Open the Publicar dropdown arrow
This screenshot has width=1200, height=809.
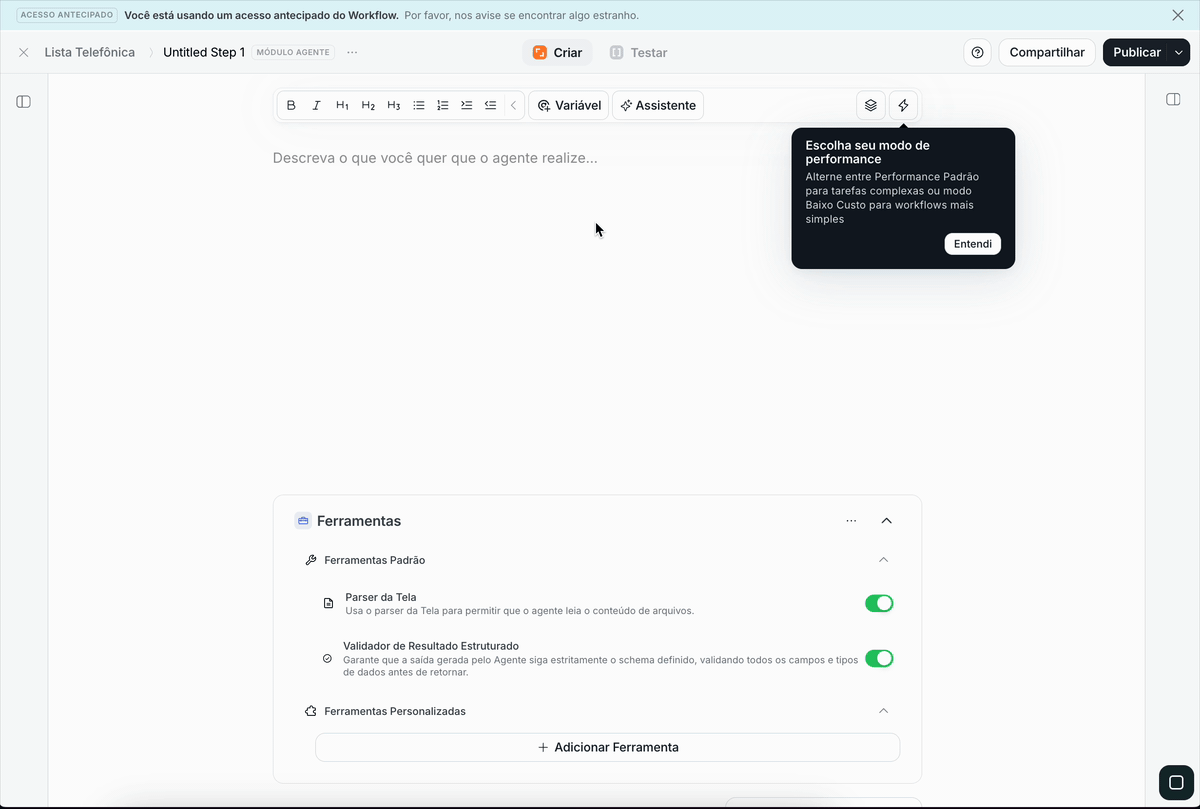click(x=1179, y=52)
